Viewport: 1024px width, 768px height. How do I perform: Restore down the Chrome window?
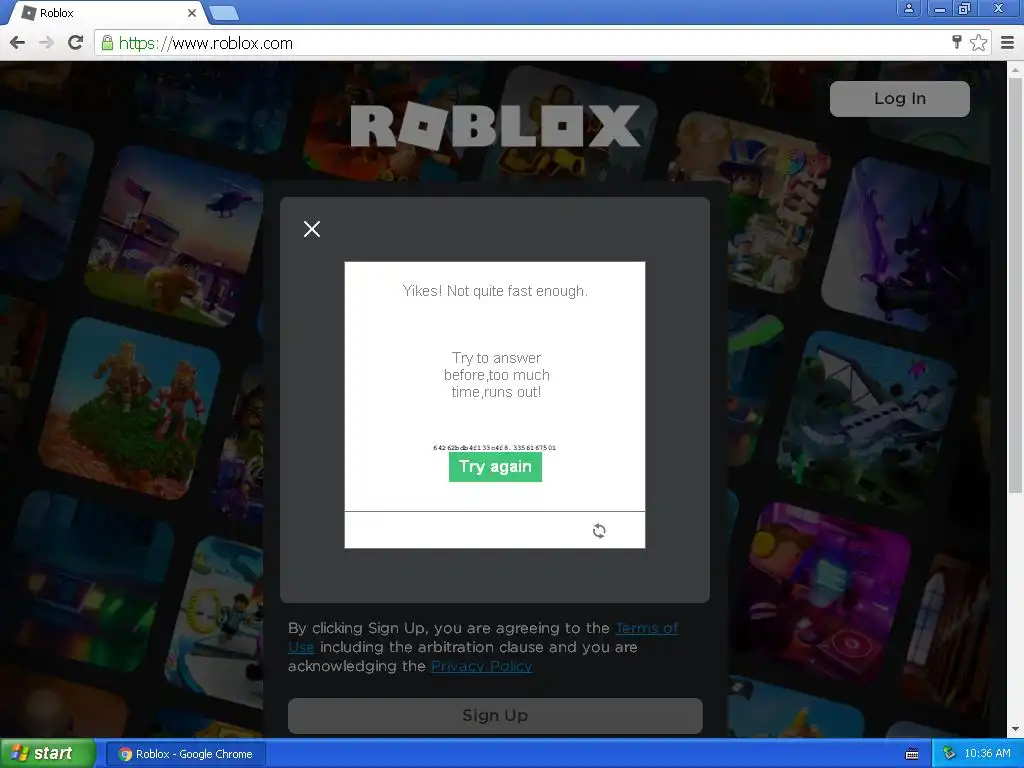coord(964,8)
